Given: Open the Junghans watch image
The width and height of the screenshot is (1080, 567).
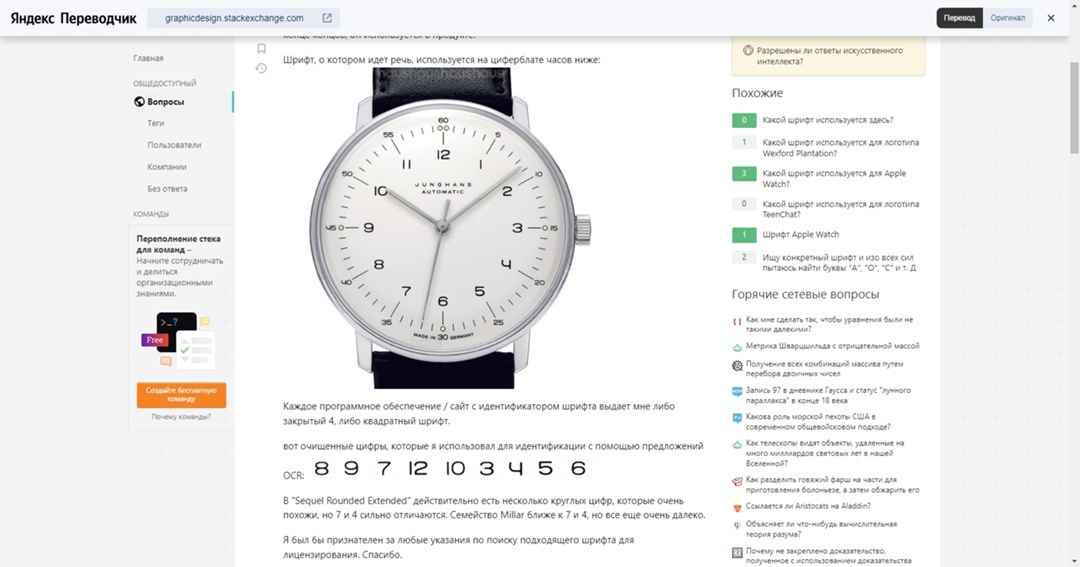Looking at the screenshot, I should tap(449, 228).
